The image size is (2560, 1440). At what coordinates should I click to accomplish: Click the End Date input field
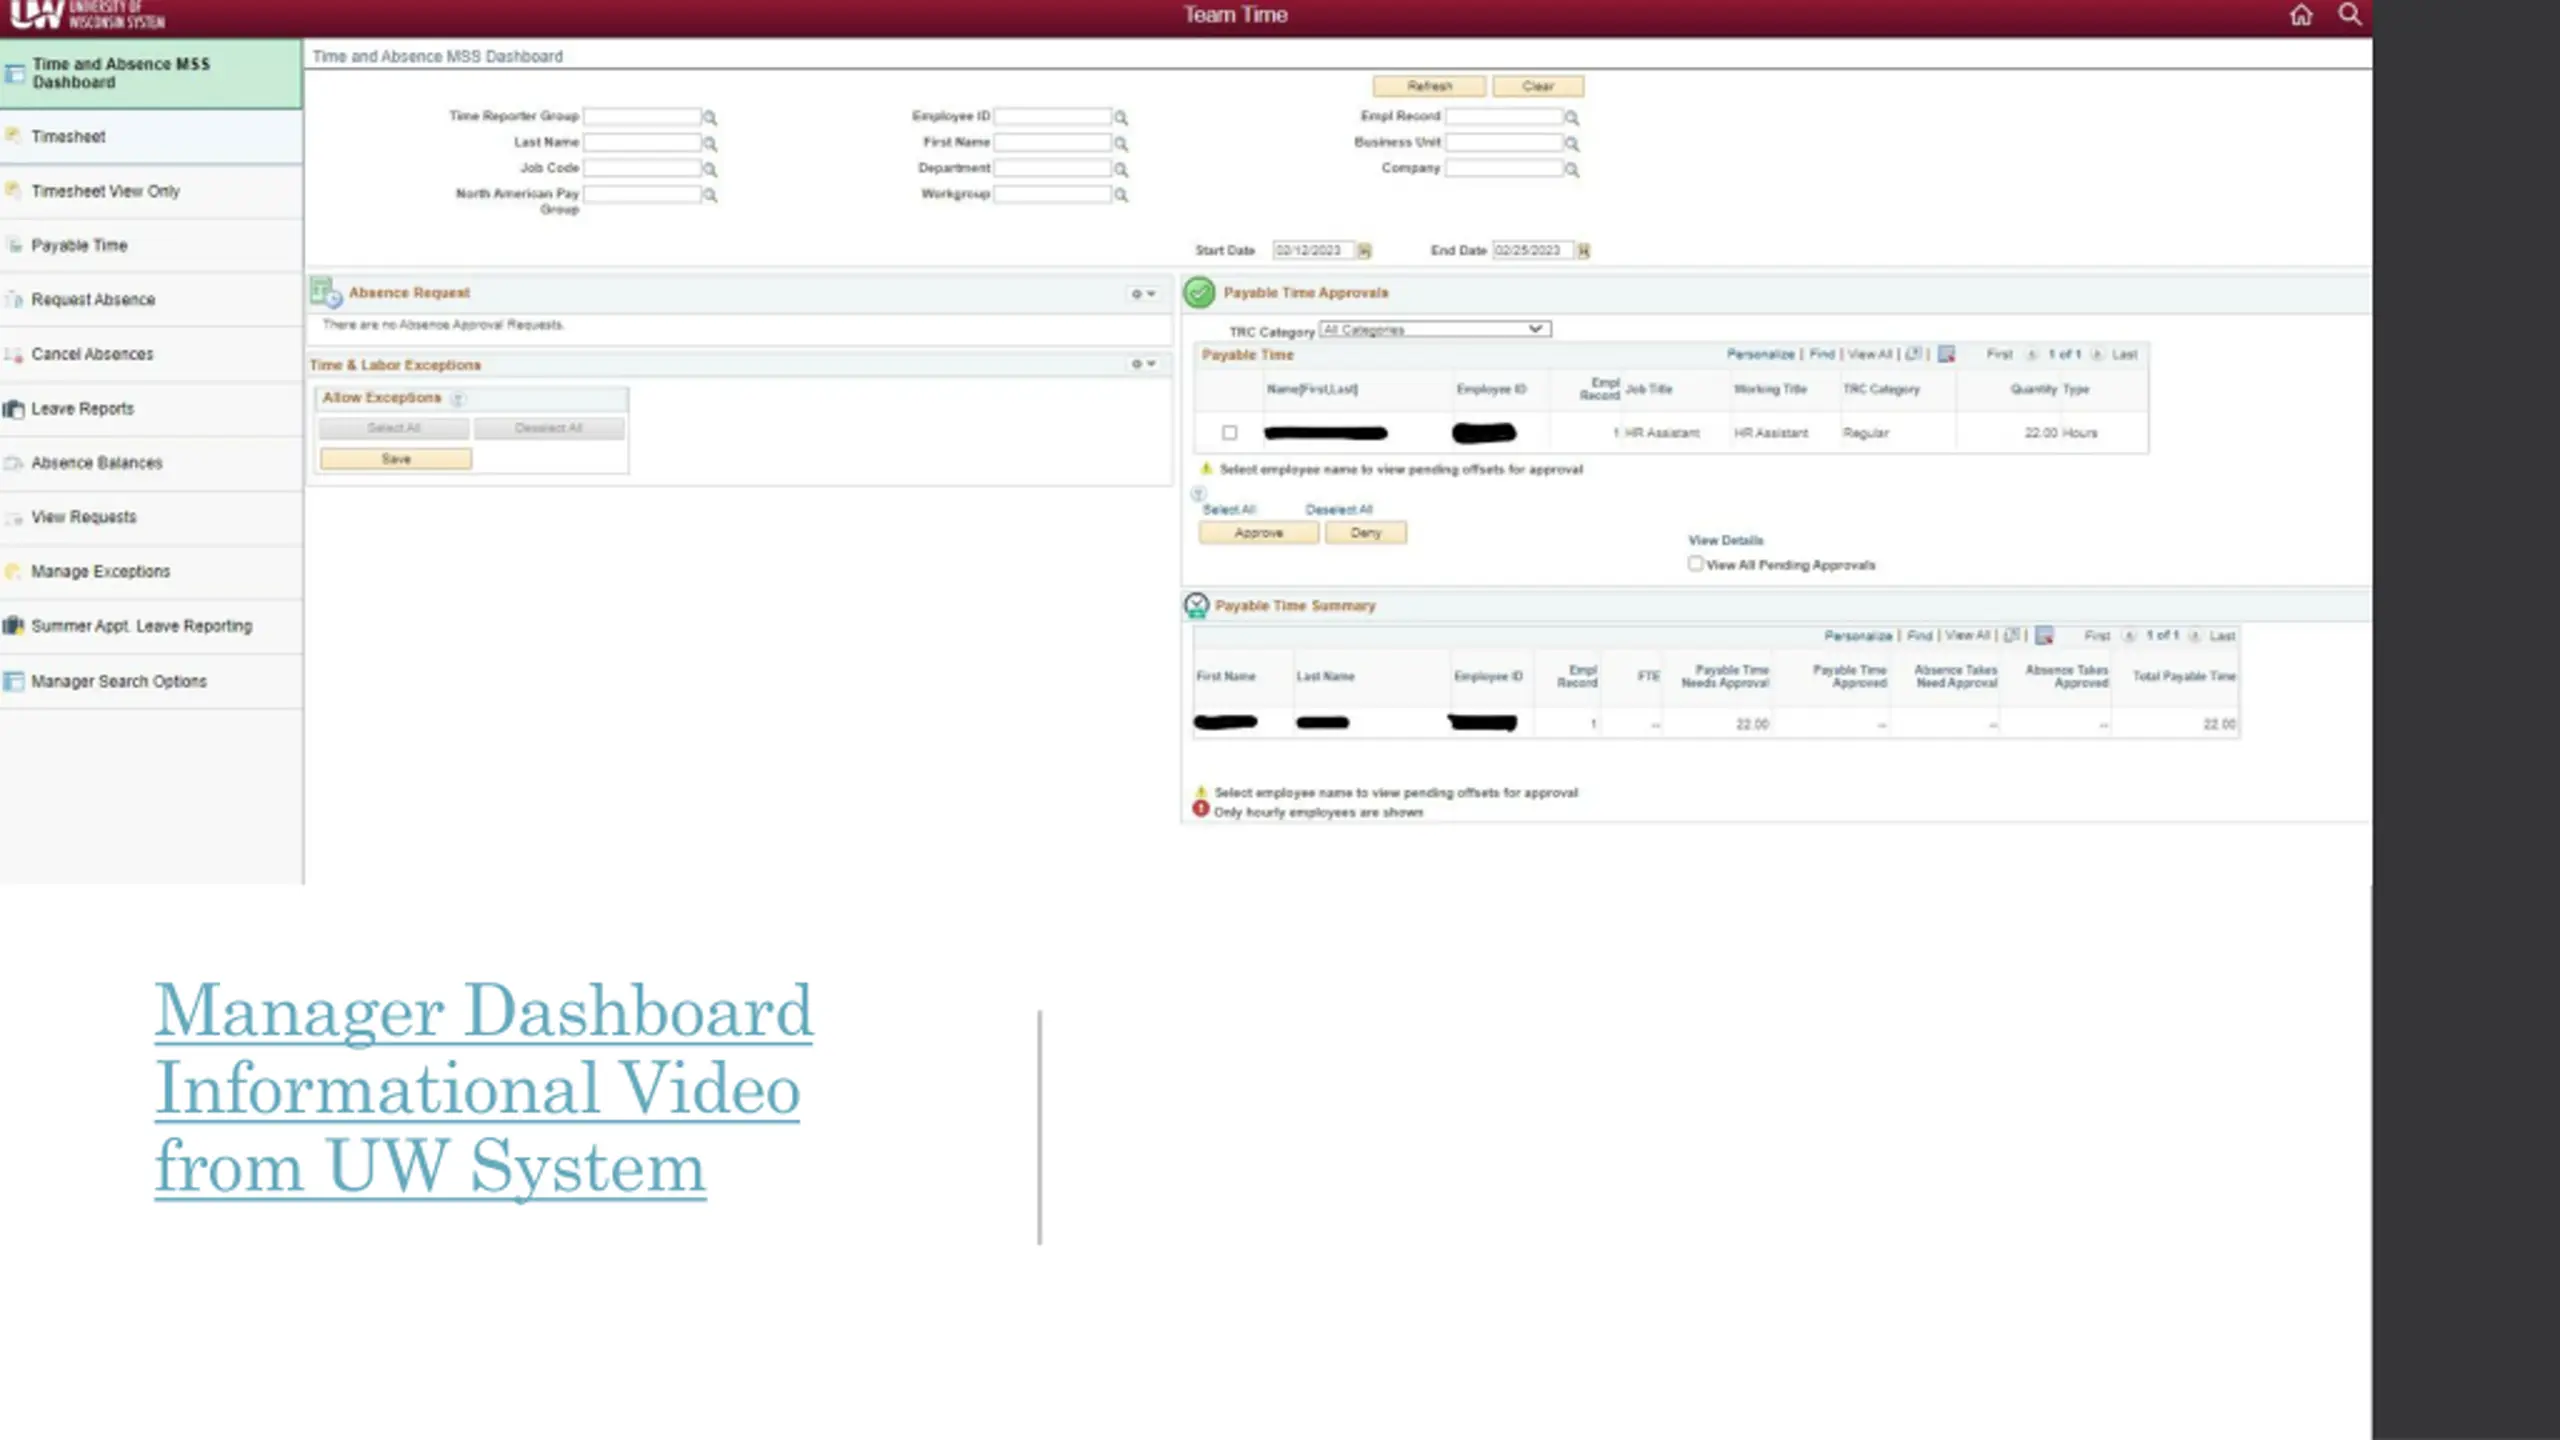click(x=1532, y=251)
